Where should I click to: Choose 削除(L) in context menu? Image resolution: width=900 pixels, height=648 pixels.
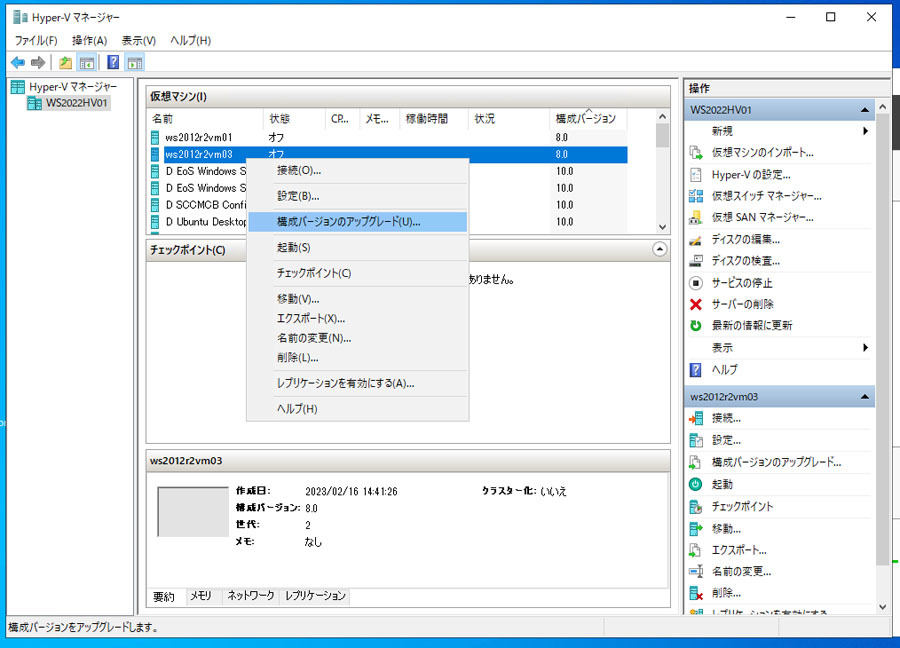click(x=357, y=358)
